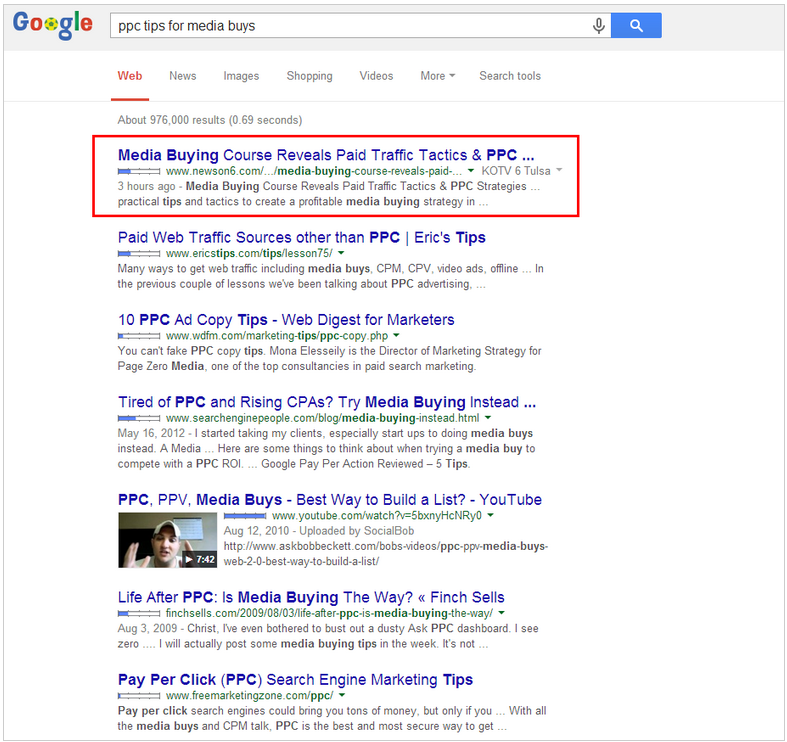Open PPC, PPV, Media Buys YouTube result

(330, 500)
